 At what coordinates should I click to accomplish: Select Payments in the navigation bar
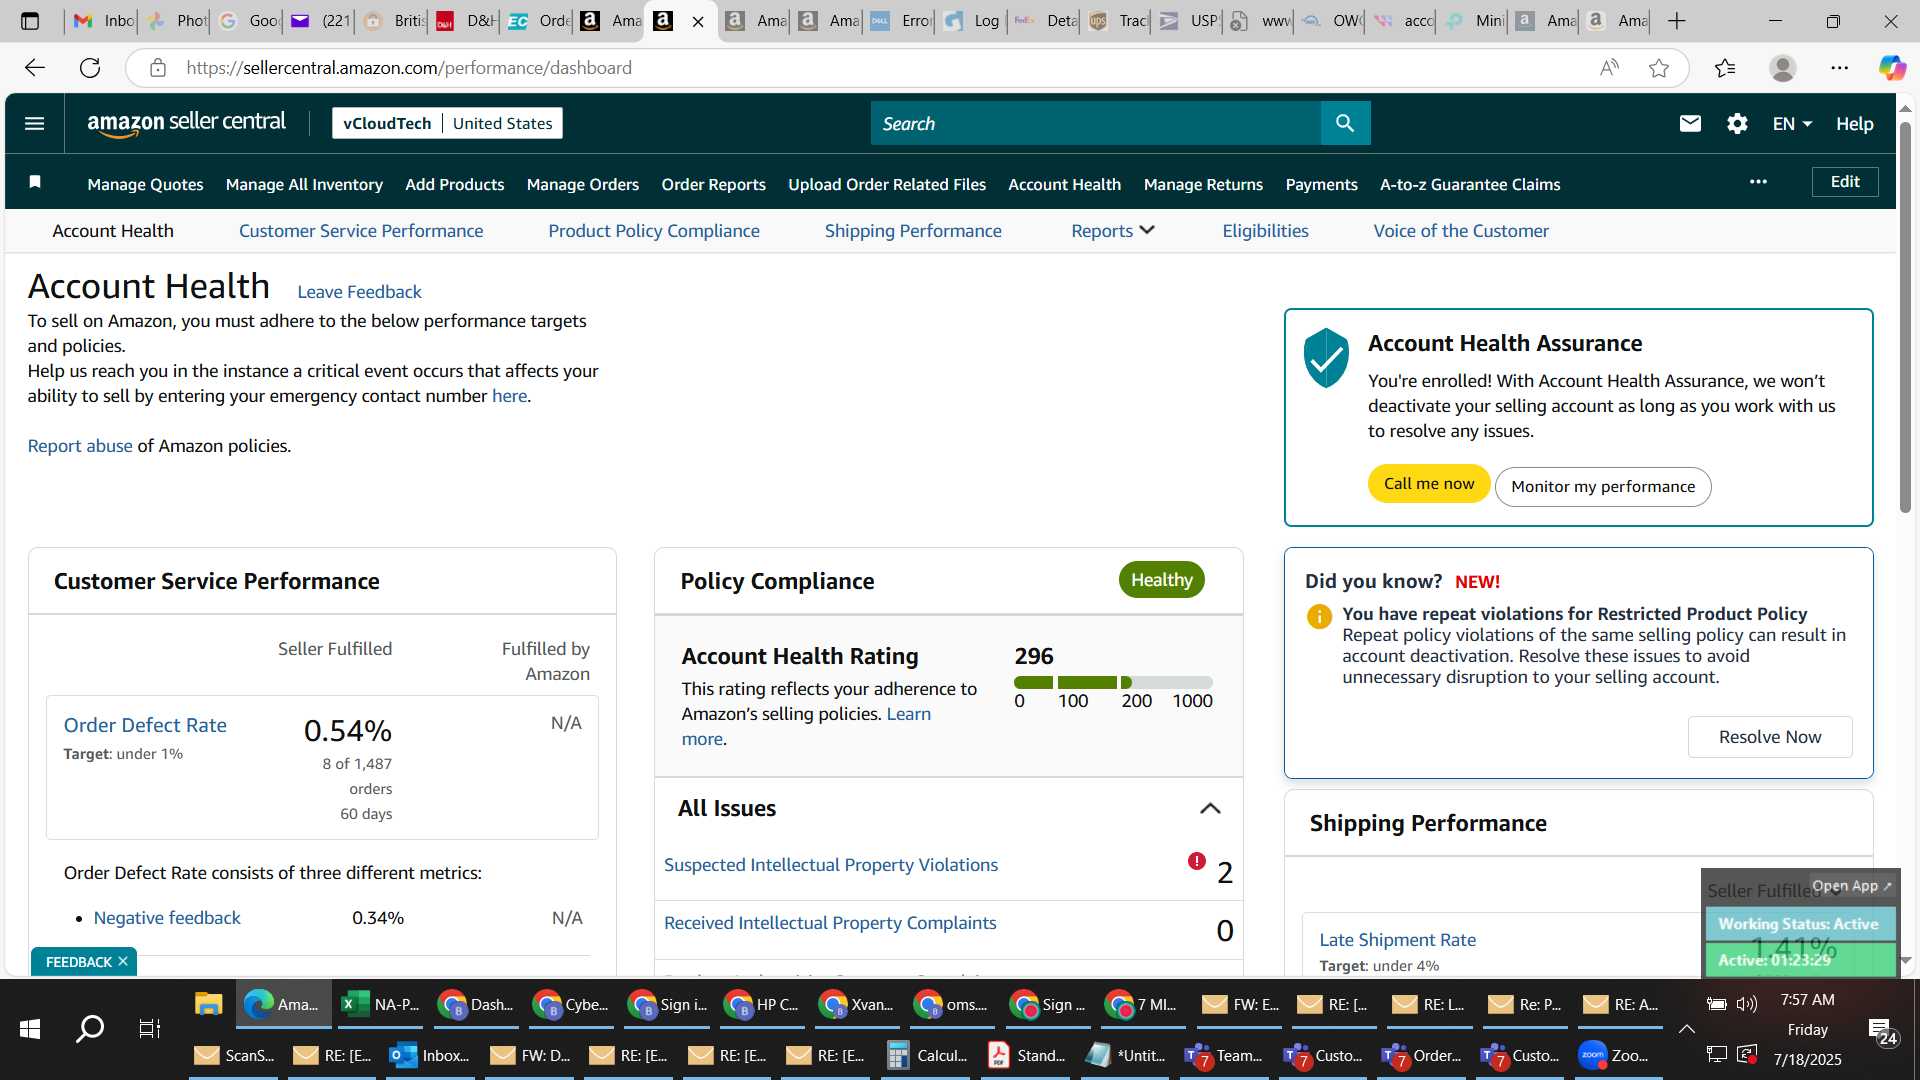tap(1321, 184)
